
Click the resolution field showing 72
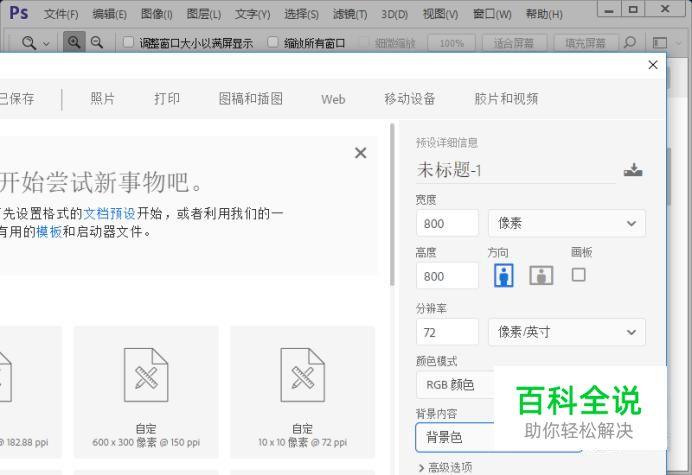(447, 332)
